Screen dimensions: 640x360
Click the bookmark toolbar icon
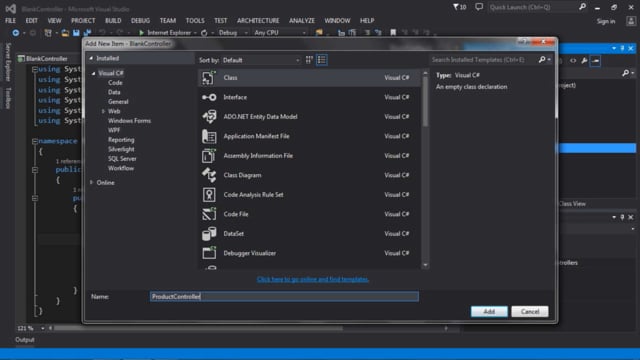393,33
